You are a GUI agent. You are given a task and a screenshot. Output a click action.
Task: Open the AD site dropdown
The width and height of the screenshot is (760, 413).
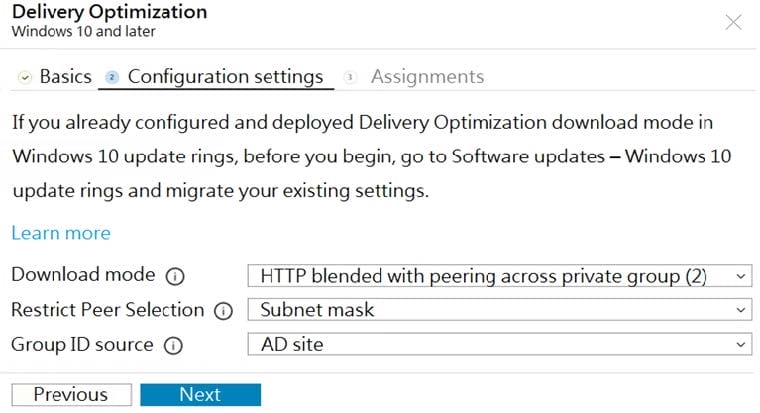tap(500, 344)
